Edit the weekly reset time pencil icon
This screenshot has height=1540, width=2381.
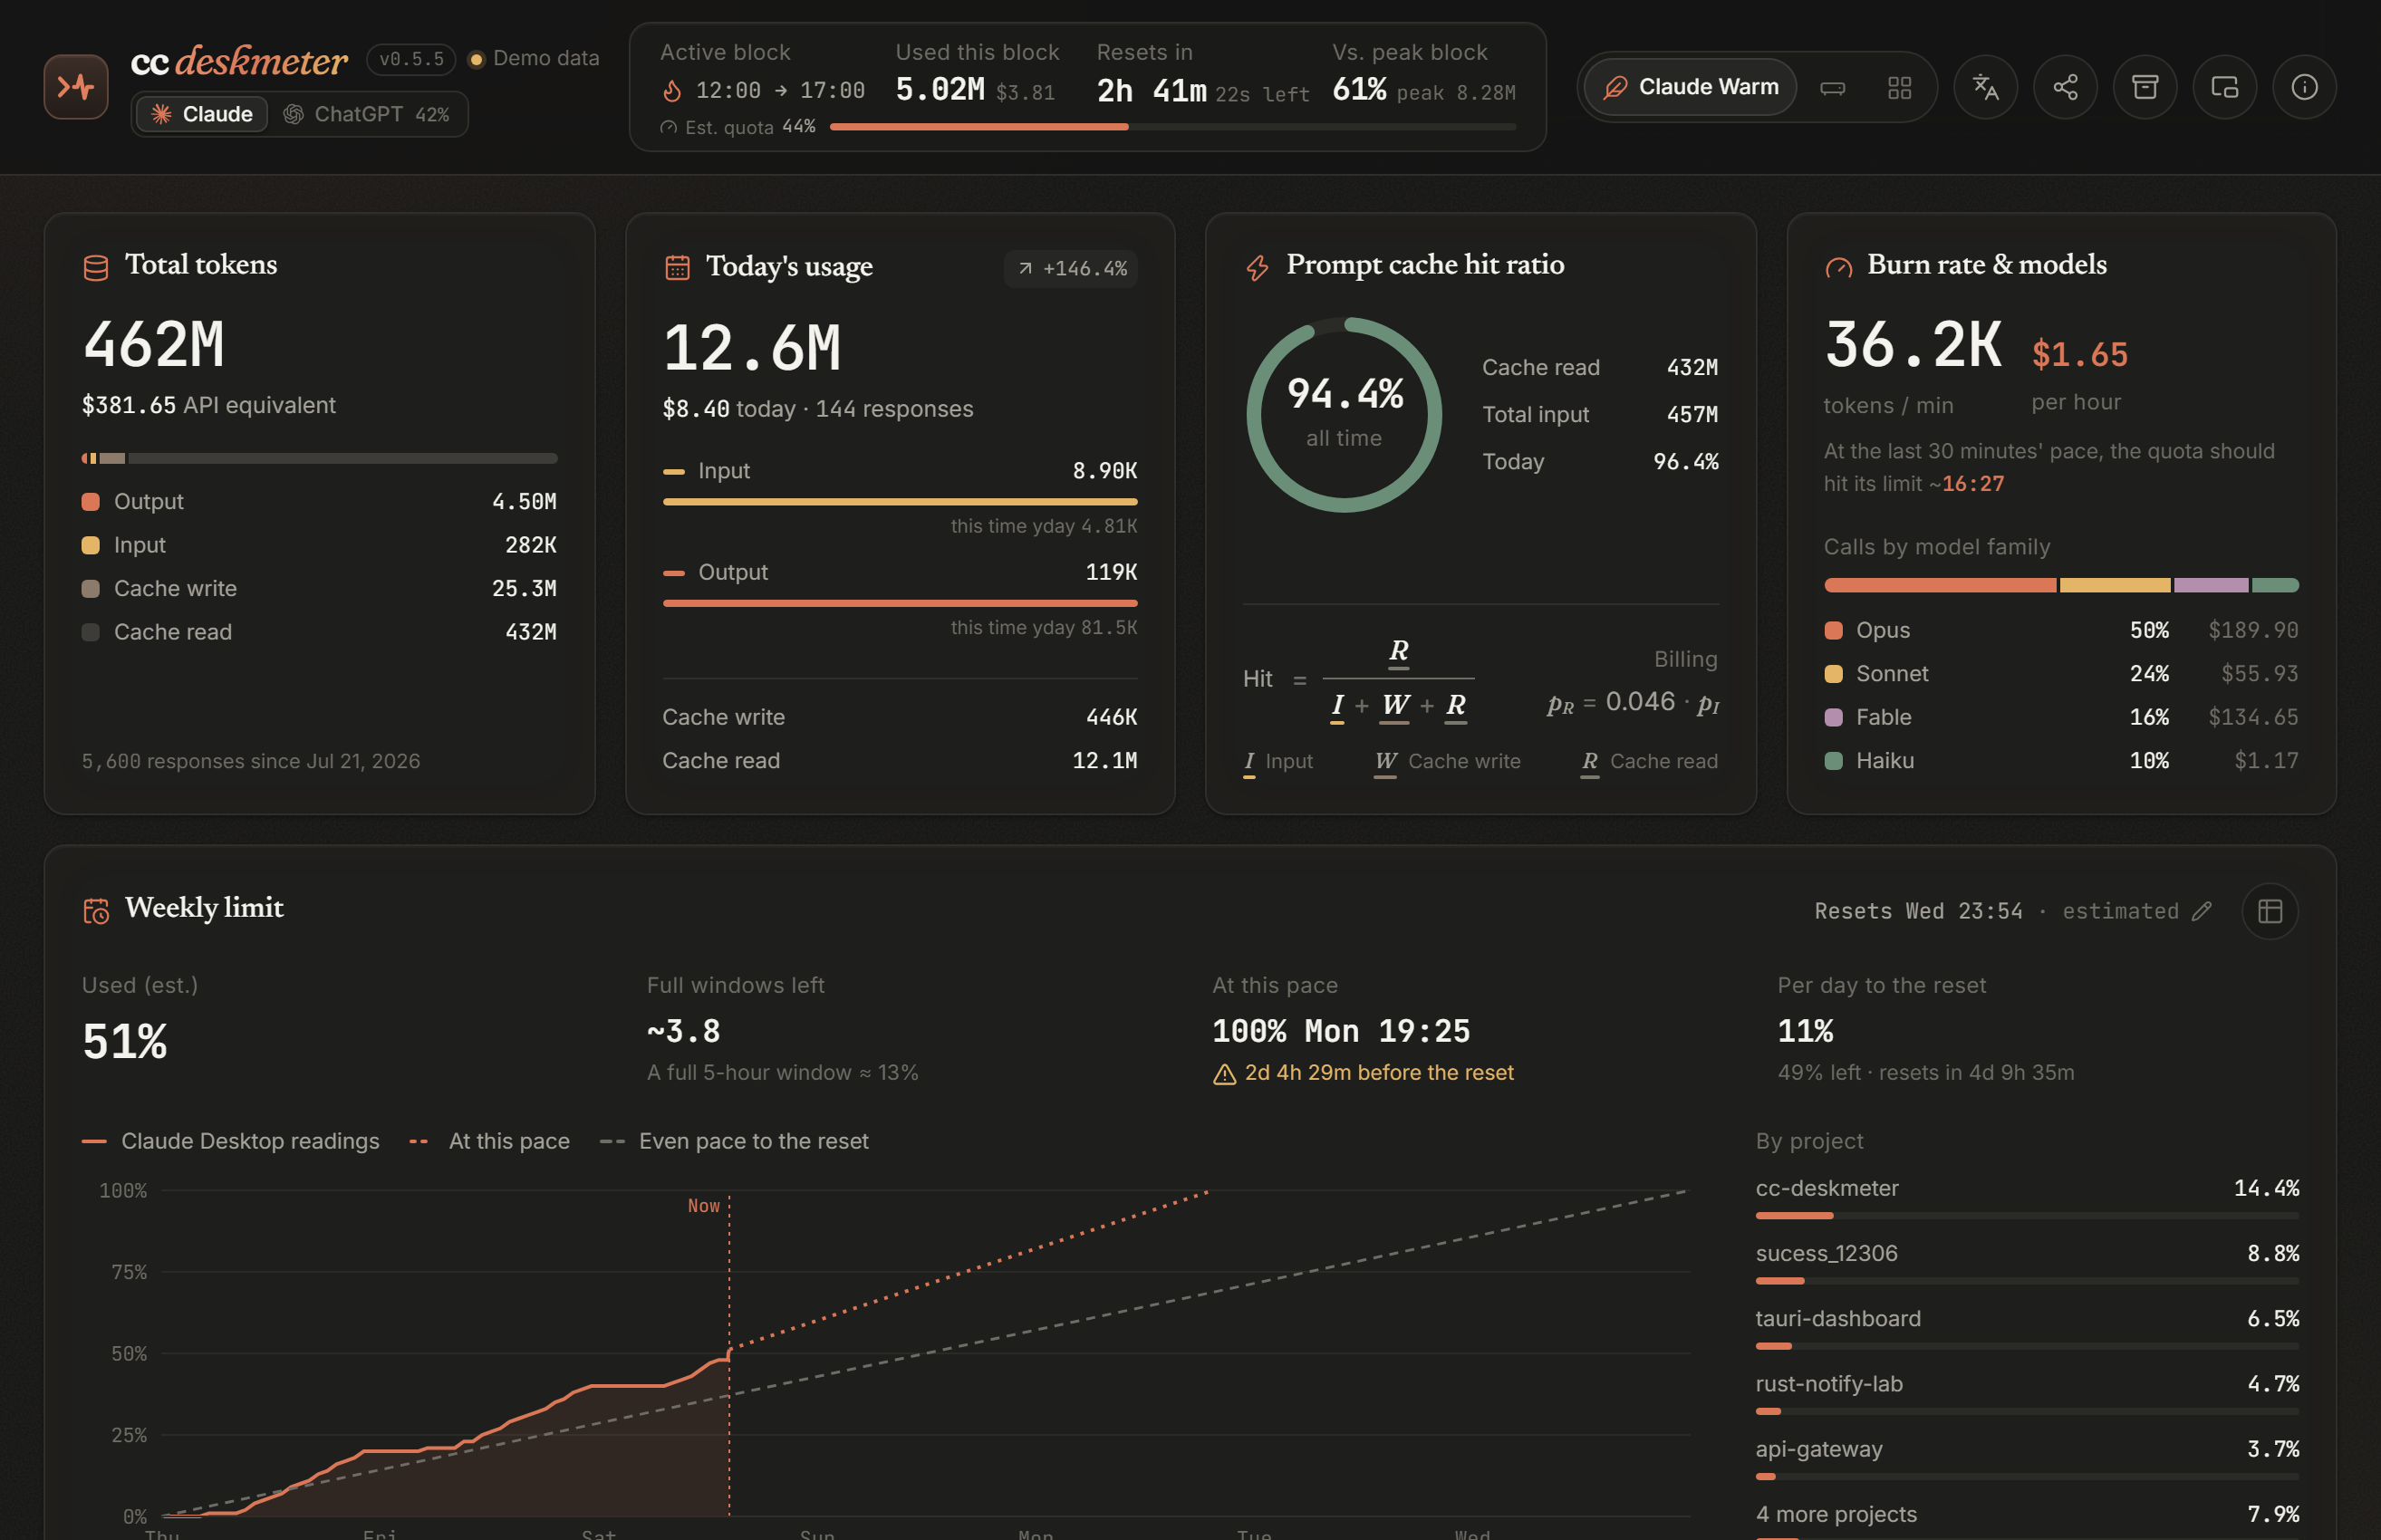tap(2202, 911)
